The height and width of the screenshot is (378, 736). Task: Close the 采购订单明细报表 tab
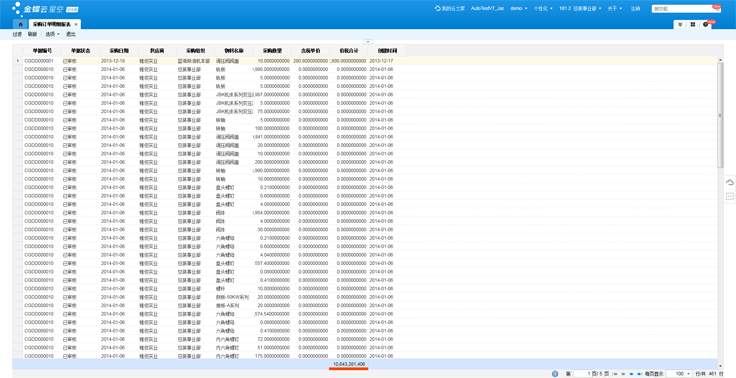click(76, 24)
